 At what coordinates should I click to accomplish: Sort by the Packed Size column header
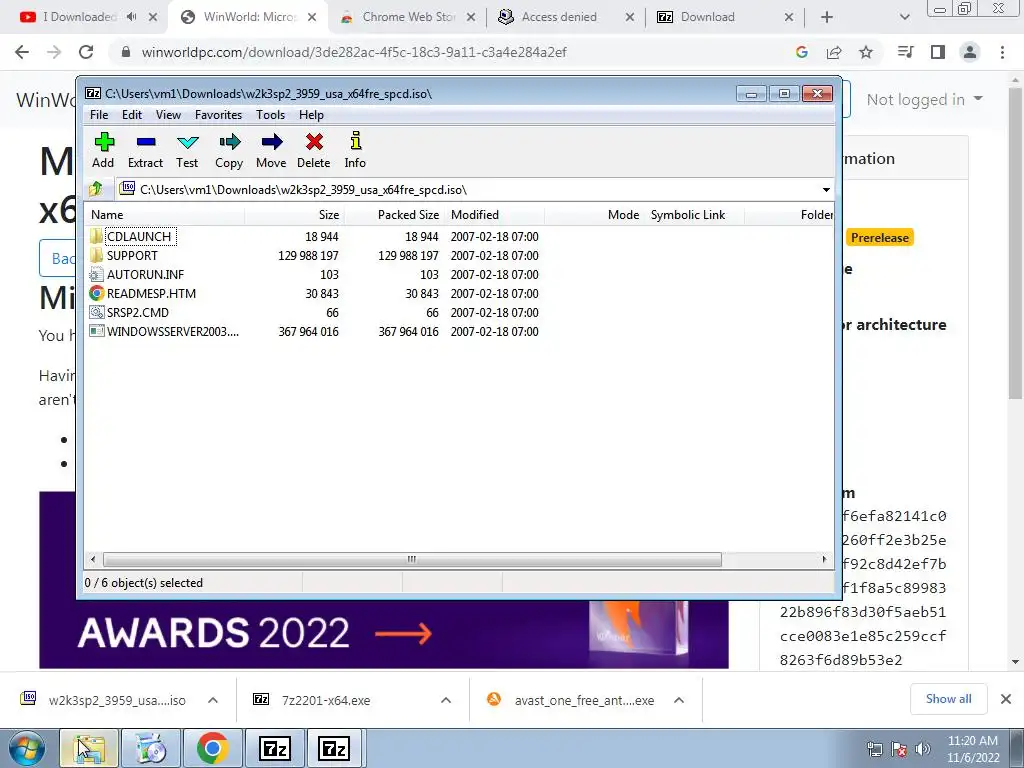[x=394, y=215]
